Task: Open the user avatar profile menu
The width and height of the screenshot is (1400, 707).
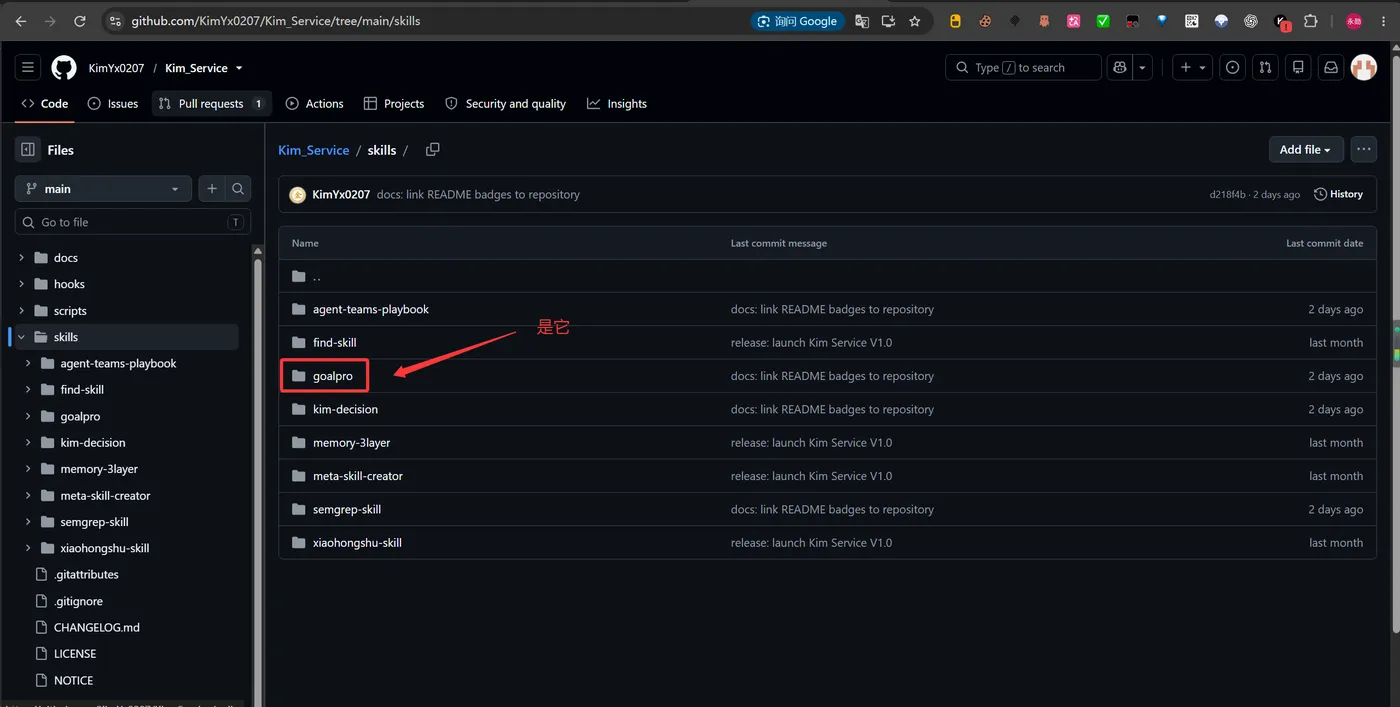Action: [x=1364, y=68]
